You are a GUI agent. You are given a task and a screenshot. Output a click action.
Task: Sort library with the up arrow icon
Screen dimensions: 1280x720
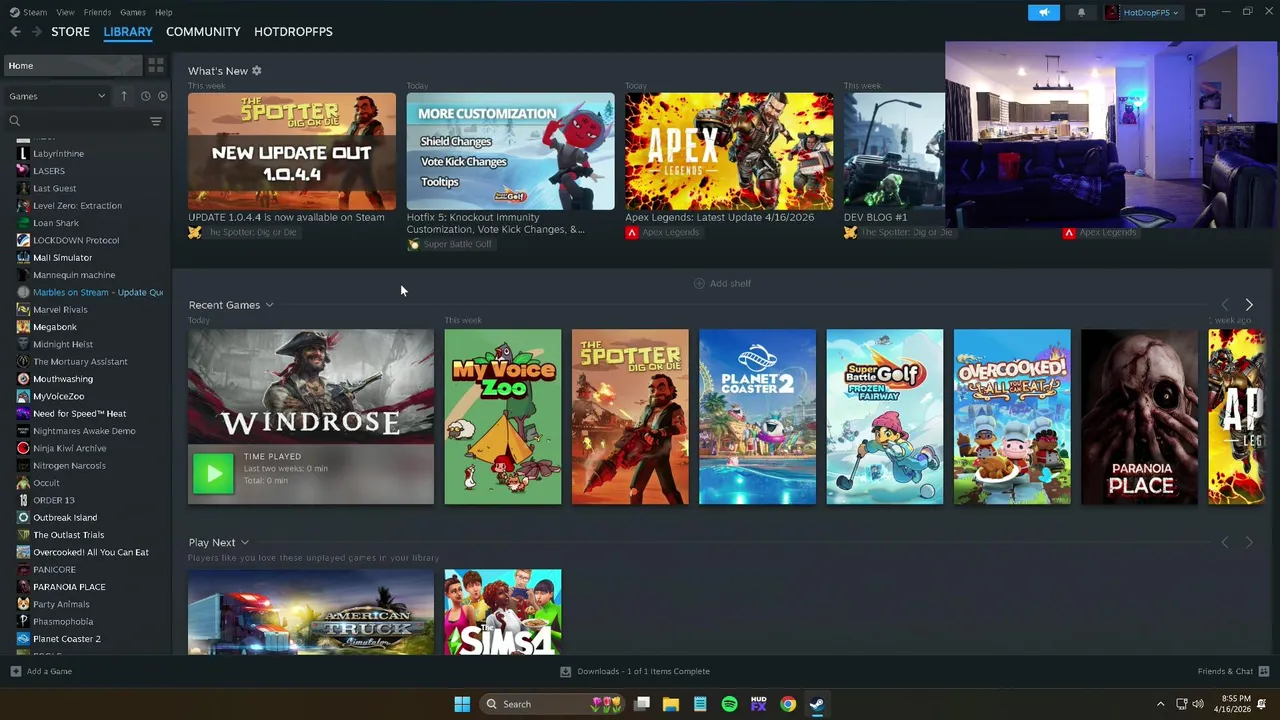[x=124, y=96]
